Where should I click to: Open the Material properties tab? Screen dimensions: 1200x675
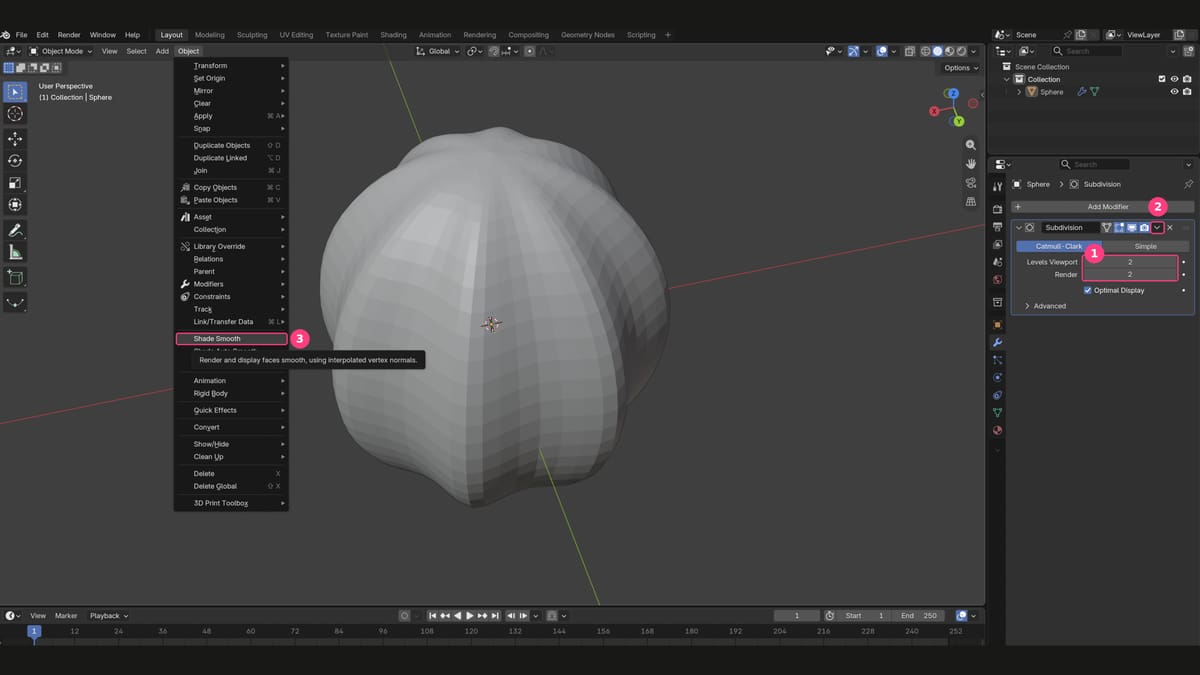coord(997,430)
